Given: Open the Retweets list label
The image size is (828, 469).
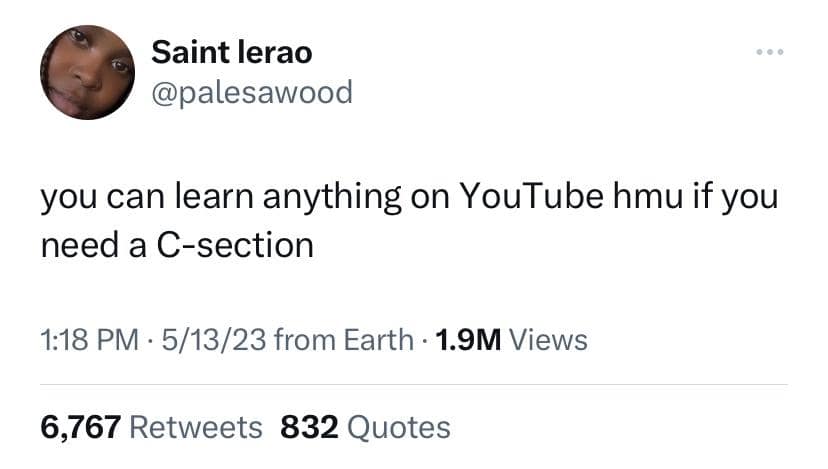Looking at the screenshot, I should 196,428.
